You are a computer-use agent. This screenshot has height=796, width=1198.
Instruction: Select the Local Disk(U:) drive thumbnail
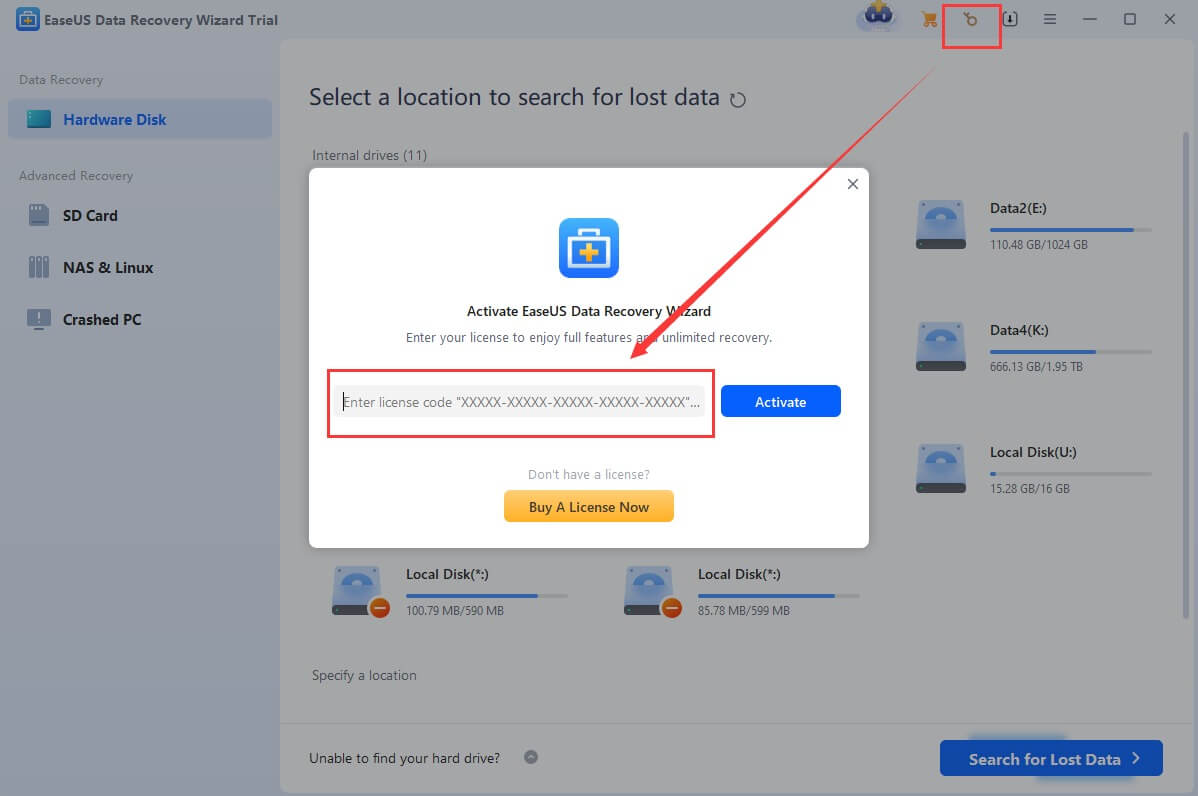coord(940,467)
